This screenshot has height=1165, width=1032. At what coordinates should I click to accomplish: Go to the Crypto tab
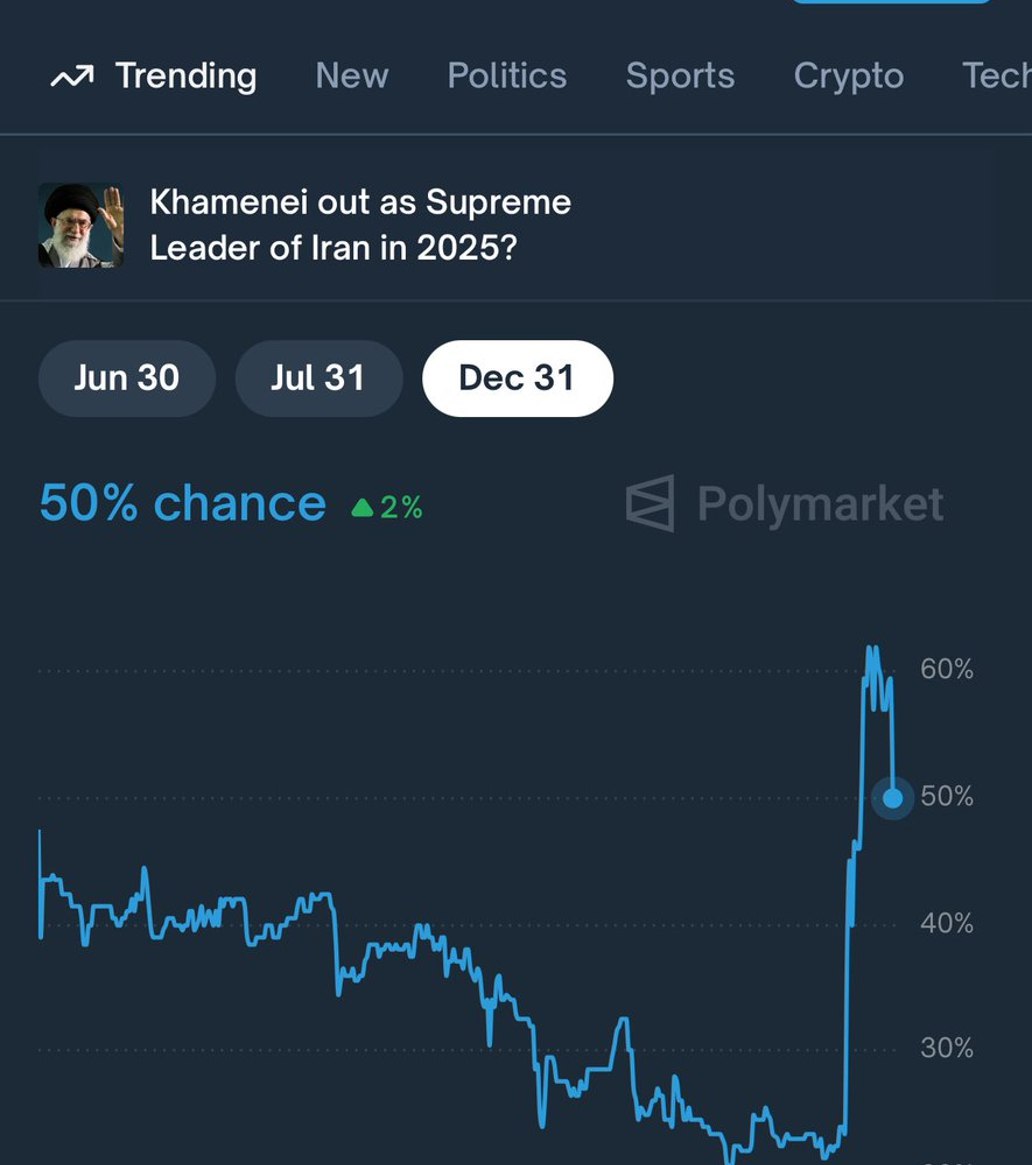[848, 75]
